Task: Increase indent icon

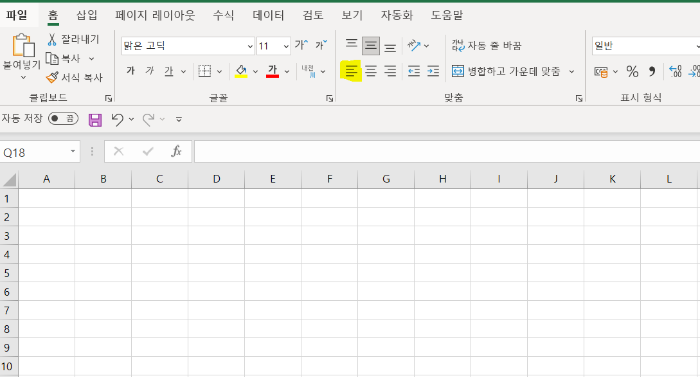Action: click(433, 71)
